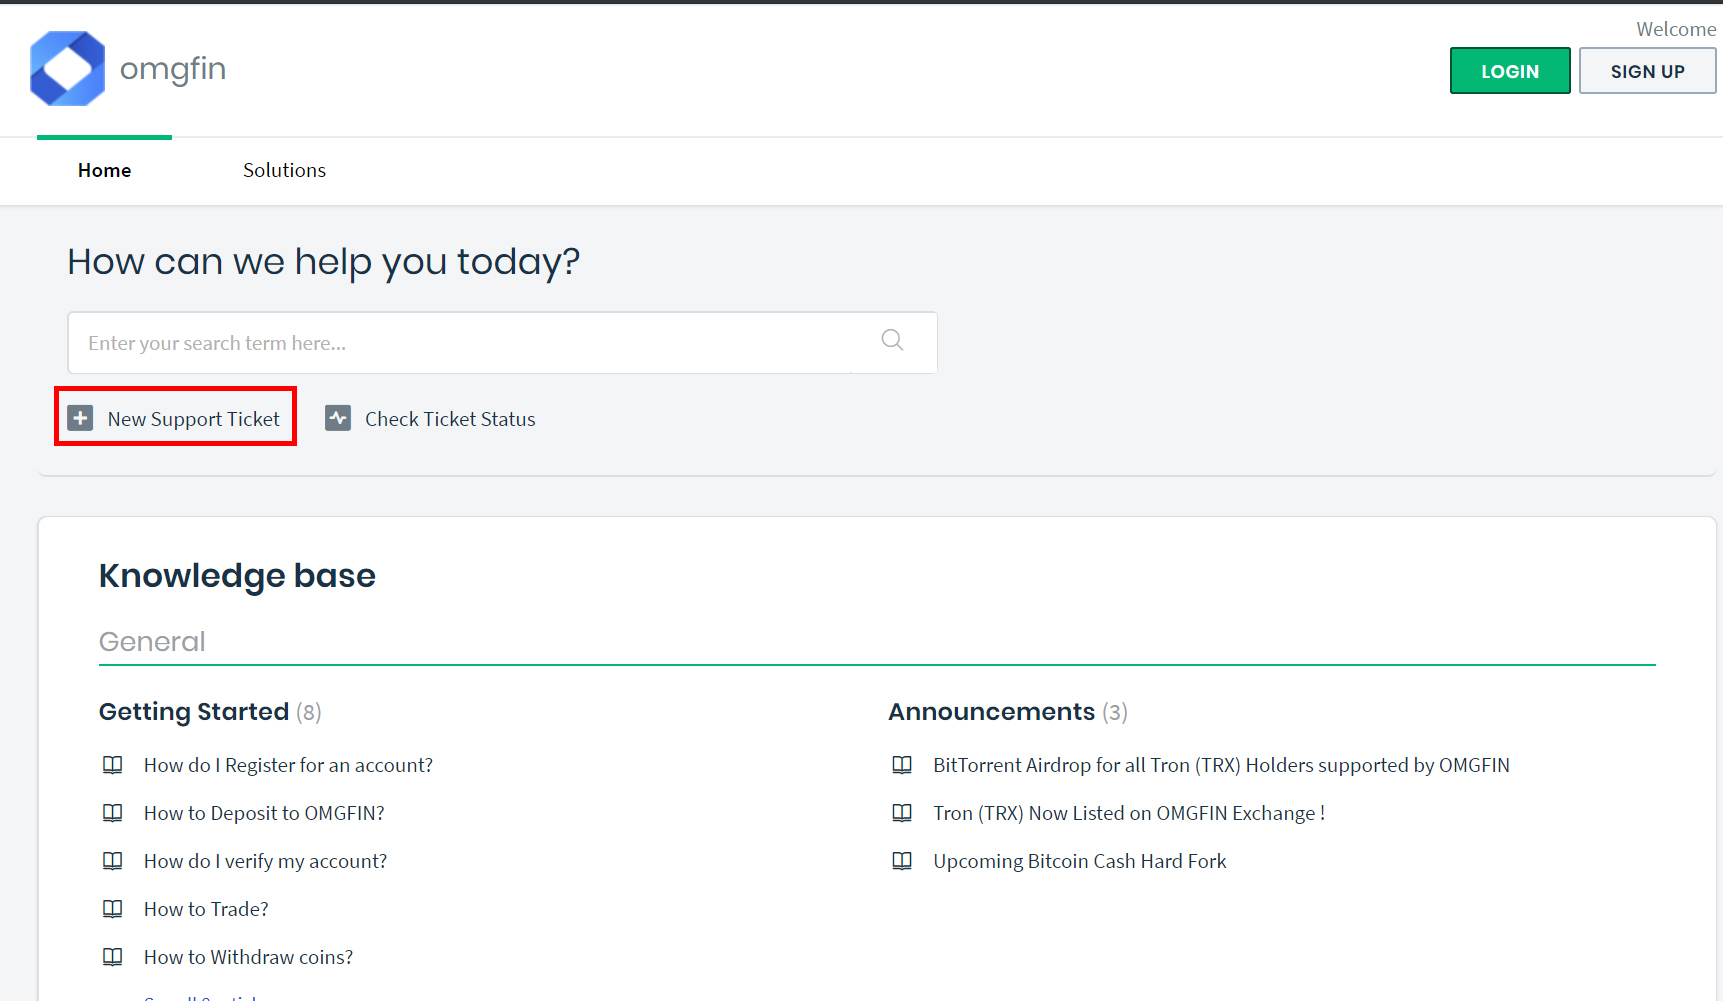Click the omgfin brand name text
The height and width of the screenshot is (1001, 1723).
173,70
